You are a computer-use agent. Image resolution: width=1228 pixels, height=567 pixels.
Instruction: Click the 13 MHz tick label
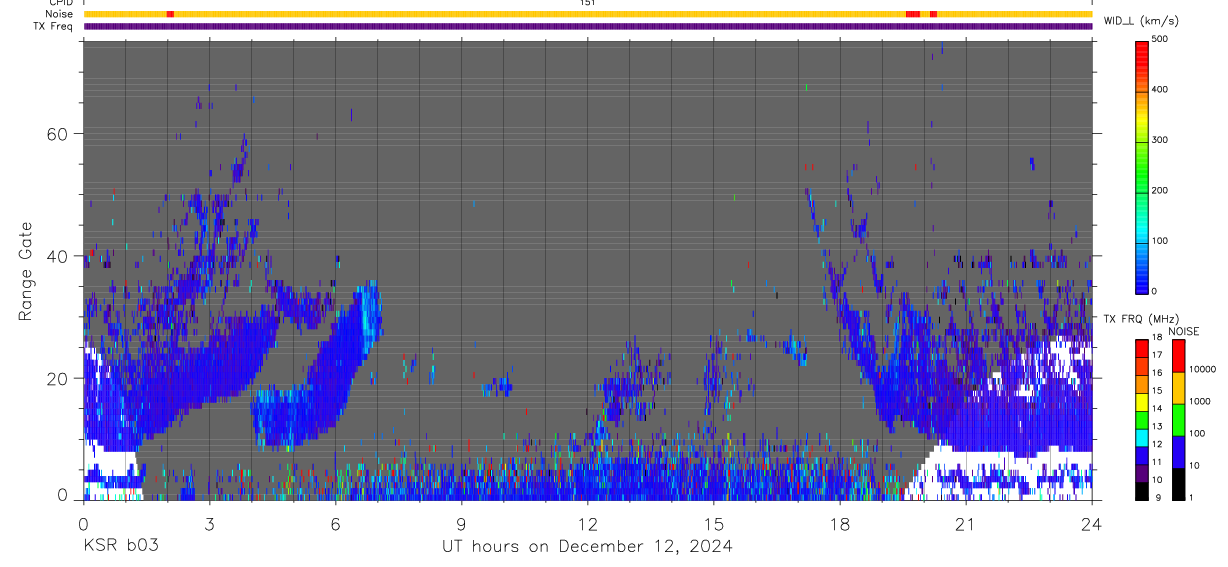[1158, 426]
